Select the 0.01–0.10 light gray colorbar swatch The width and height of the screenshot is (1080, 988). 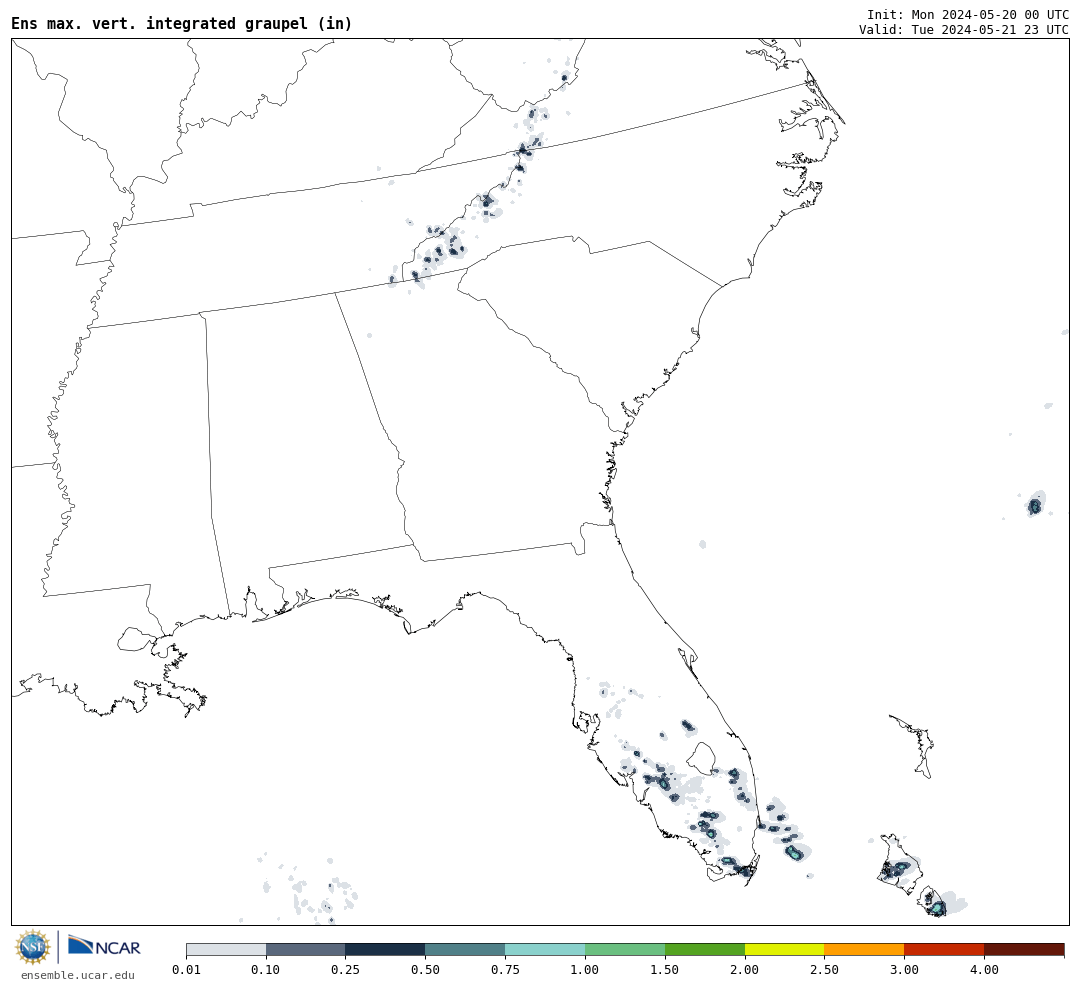coord(226,950)
